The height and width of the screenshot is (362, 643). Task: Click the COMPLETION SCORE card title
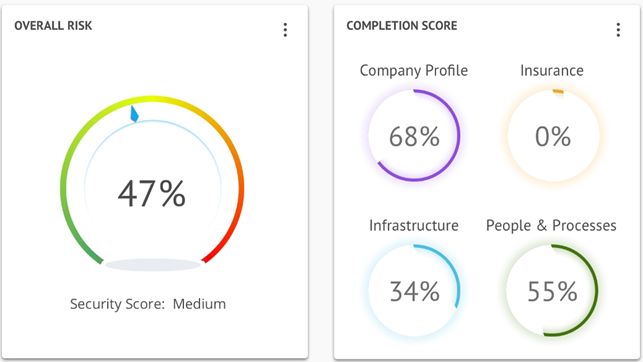coord(402,25)
